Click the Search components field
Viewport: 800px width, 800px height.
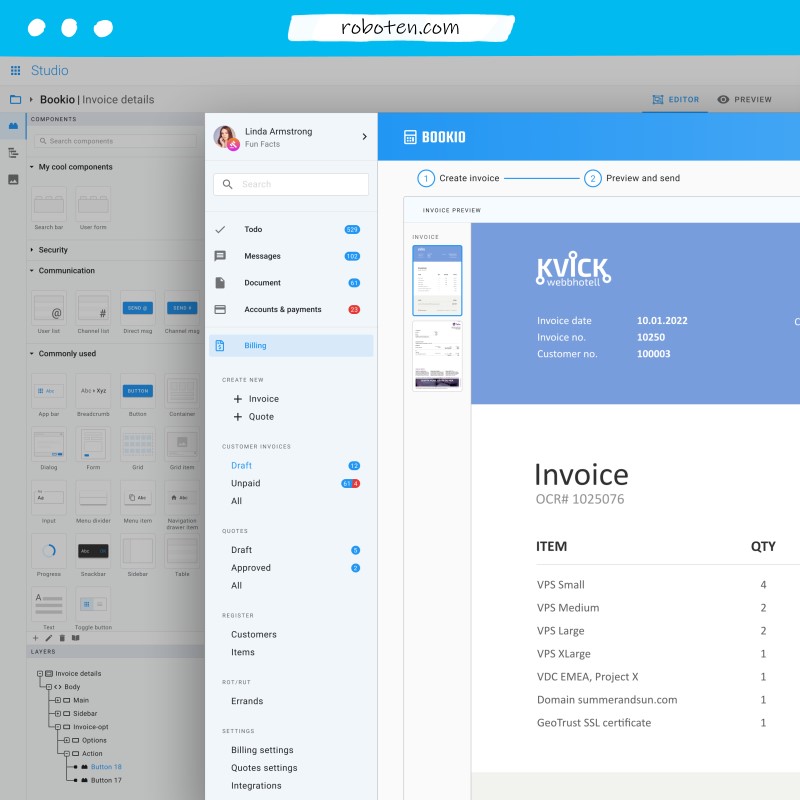pos(115,141)
